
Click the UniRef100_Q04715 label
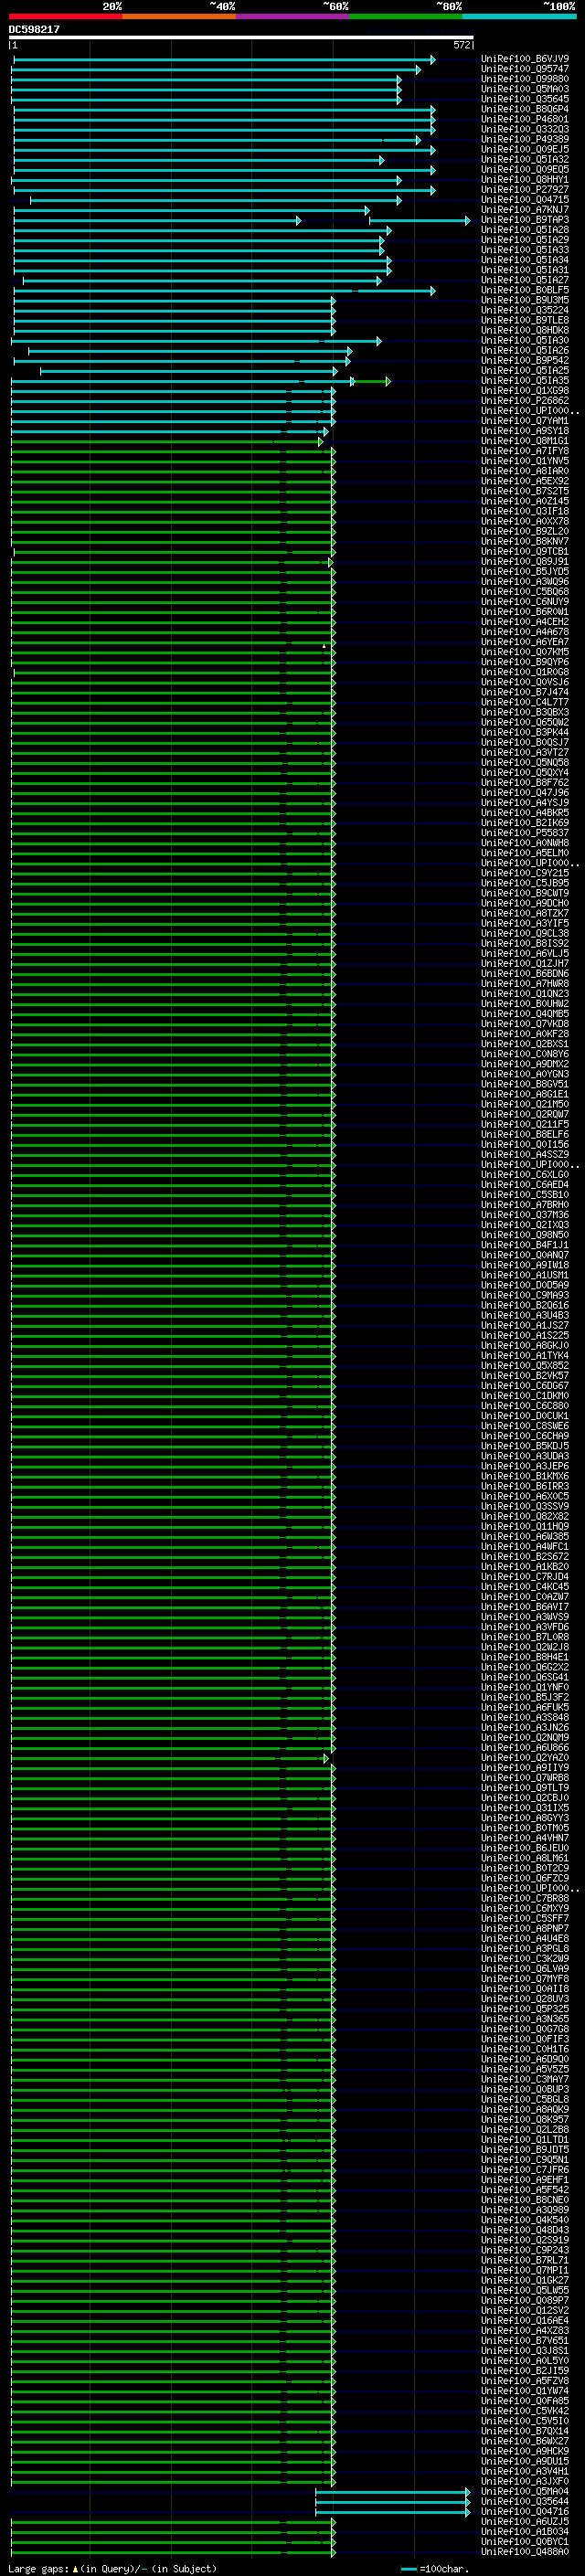pos(525,200)
